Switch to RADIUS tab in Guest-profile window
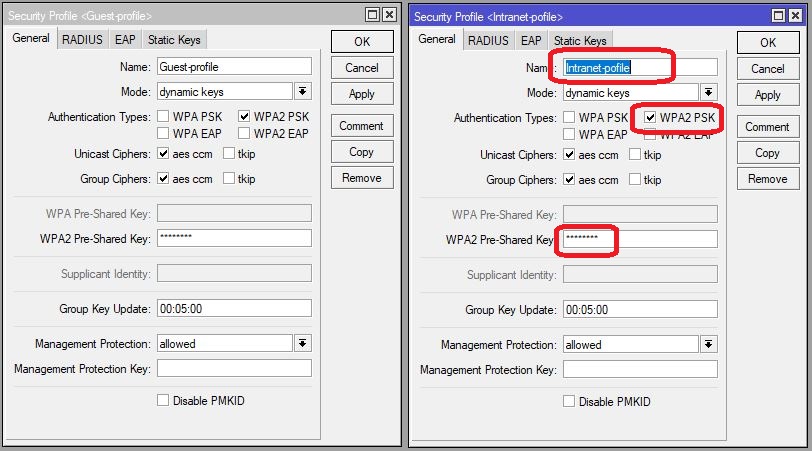 [81, 40]
